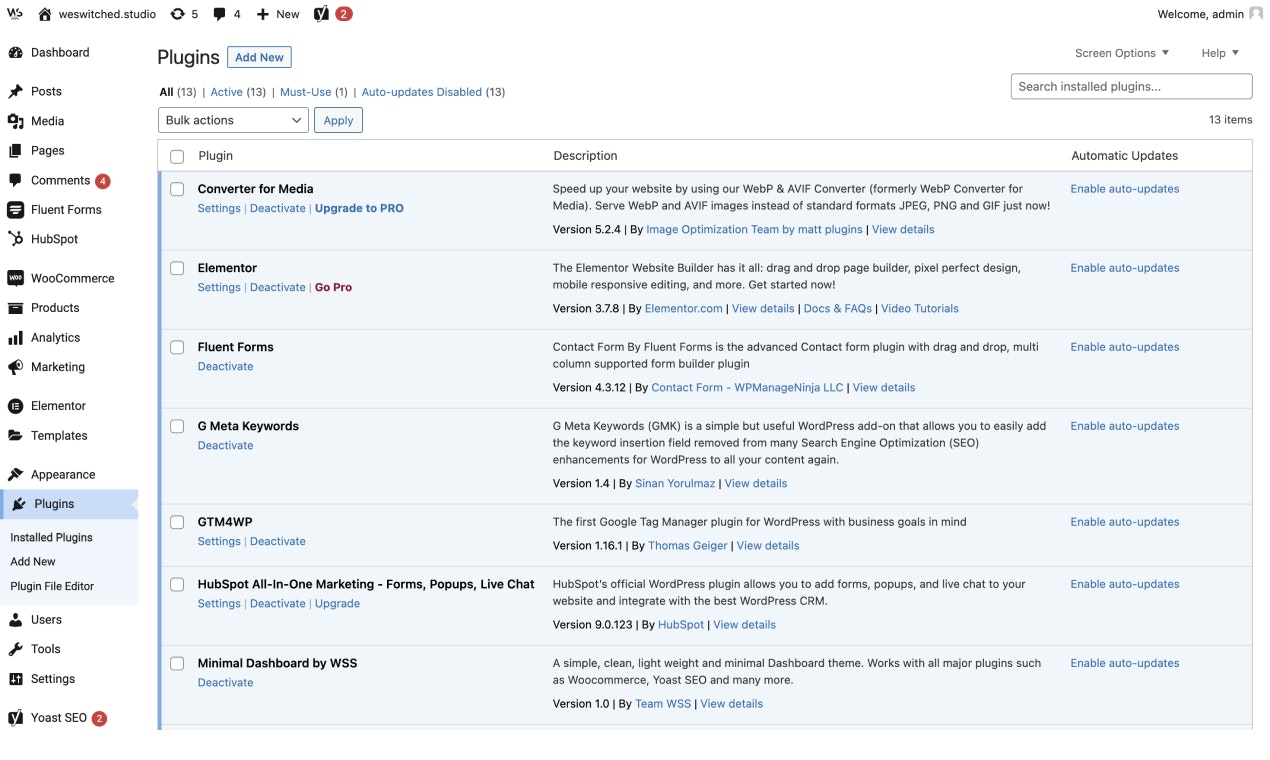Click the Posts pin icon
Screen dimensions: 1270x760
point(15,91)
